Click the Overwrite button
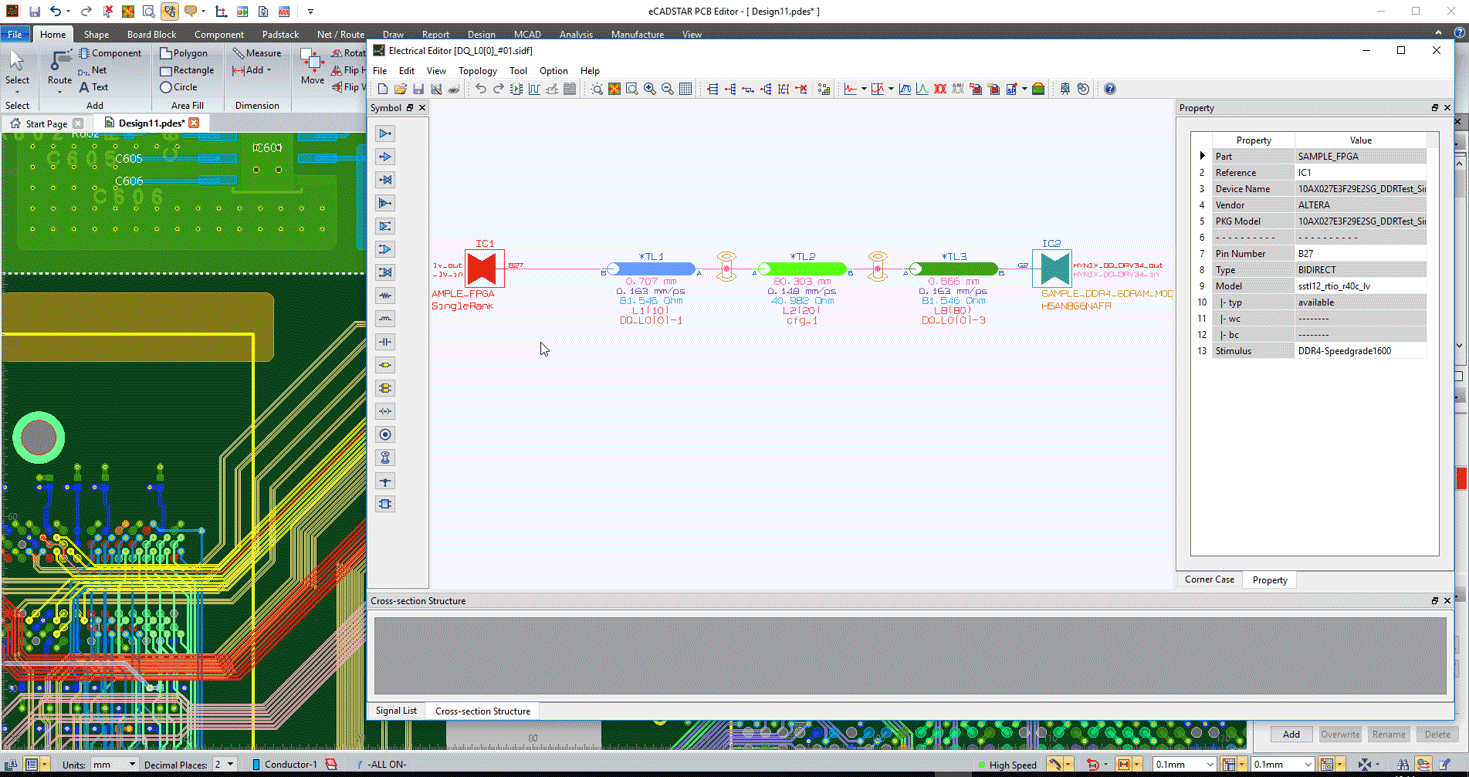 [x=1340, y=734]
